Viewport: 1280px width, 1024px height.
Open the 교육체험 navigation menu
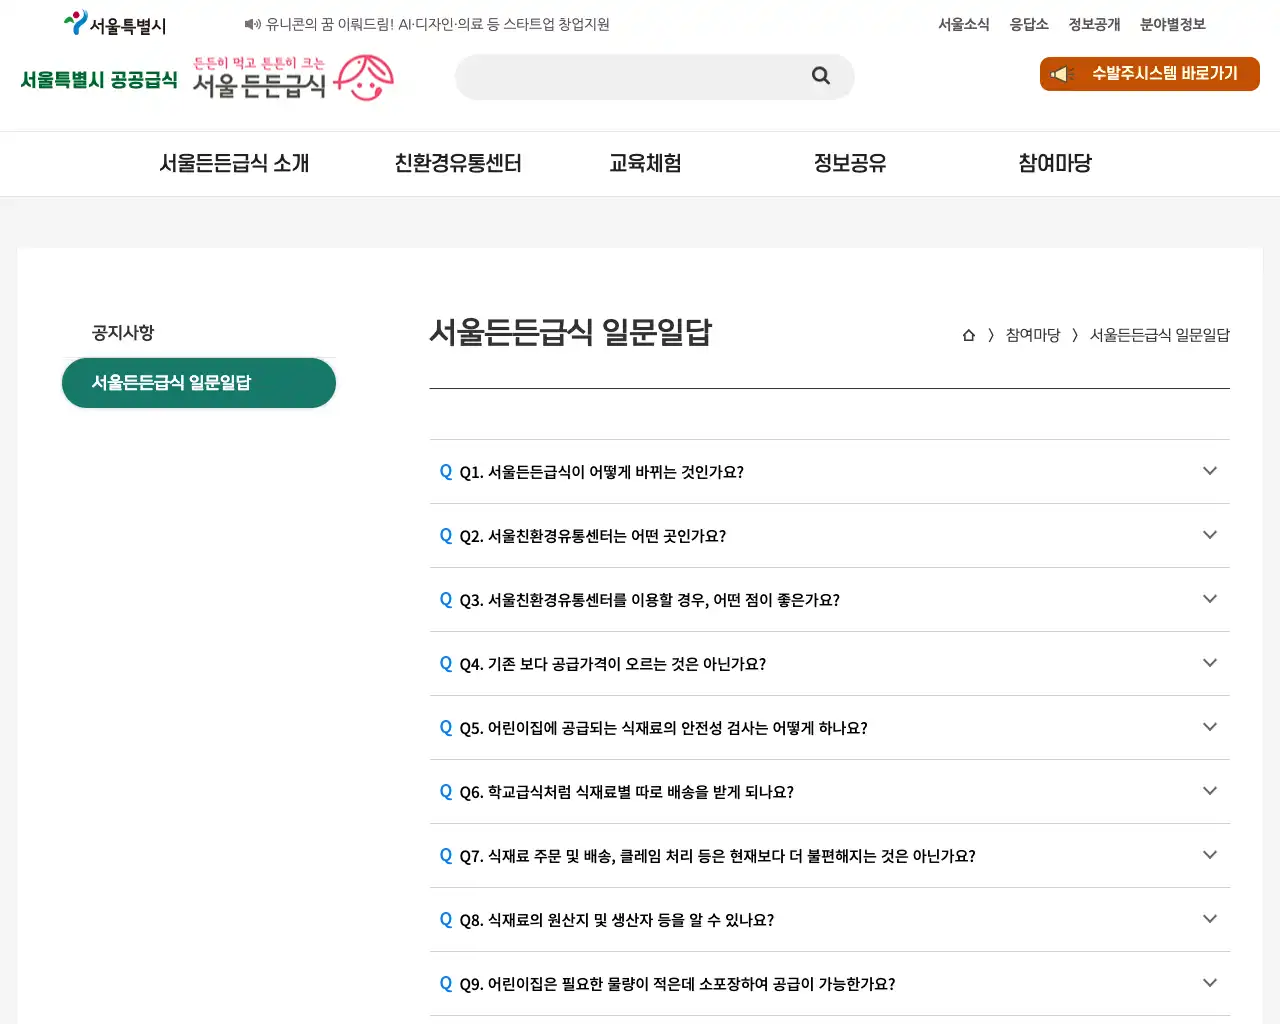[645, 163]
